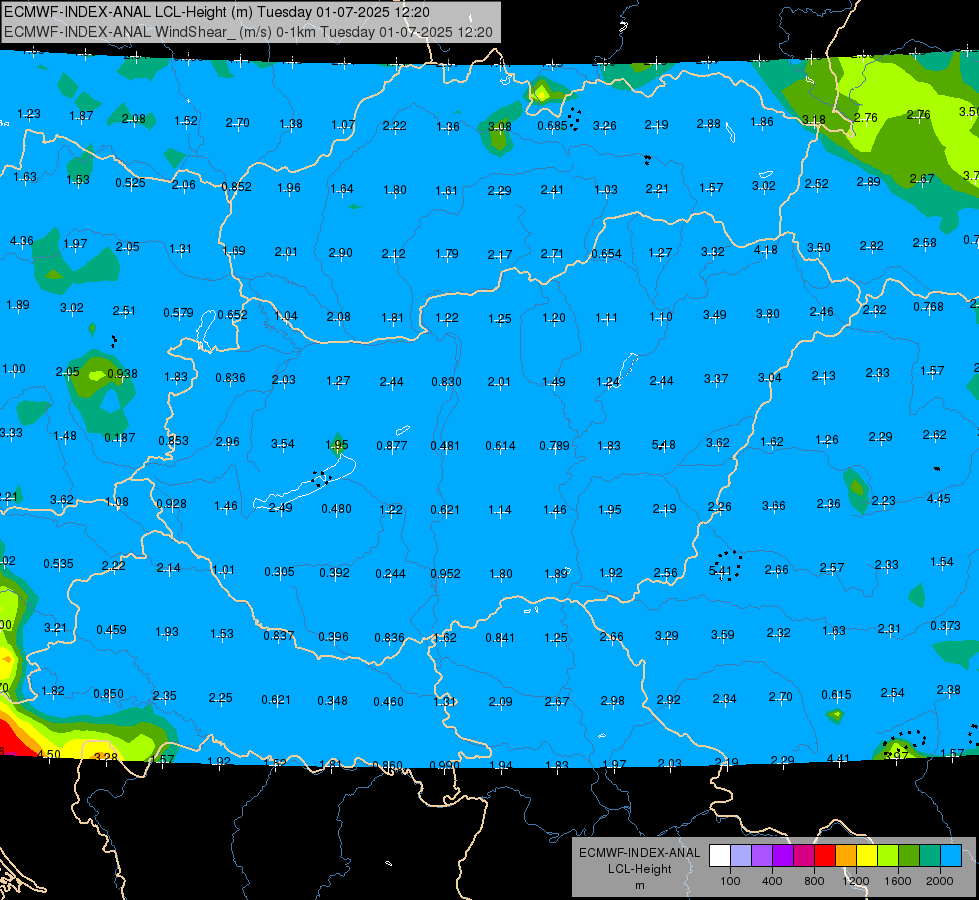Click the 0.789 wind shear value
The width and height of the screenshot is (979, 900).
pos(554,445)
